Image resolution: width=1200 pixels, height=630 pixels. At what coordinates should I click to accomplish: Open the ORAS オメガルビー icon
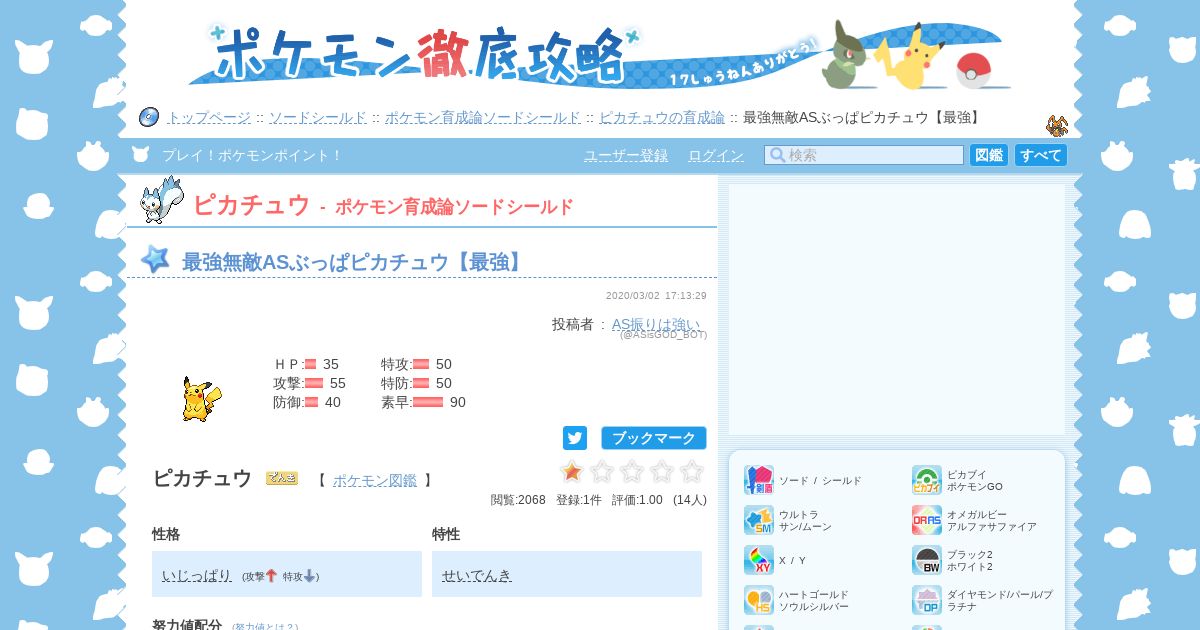(927, 520)
